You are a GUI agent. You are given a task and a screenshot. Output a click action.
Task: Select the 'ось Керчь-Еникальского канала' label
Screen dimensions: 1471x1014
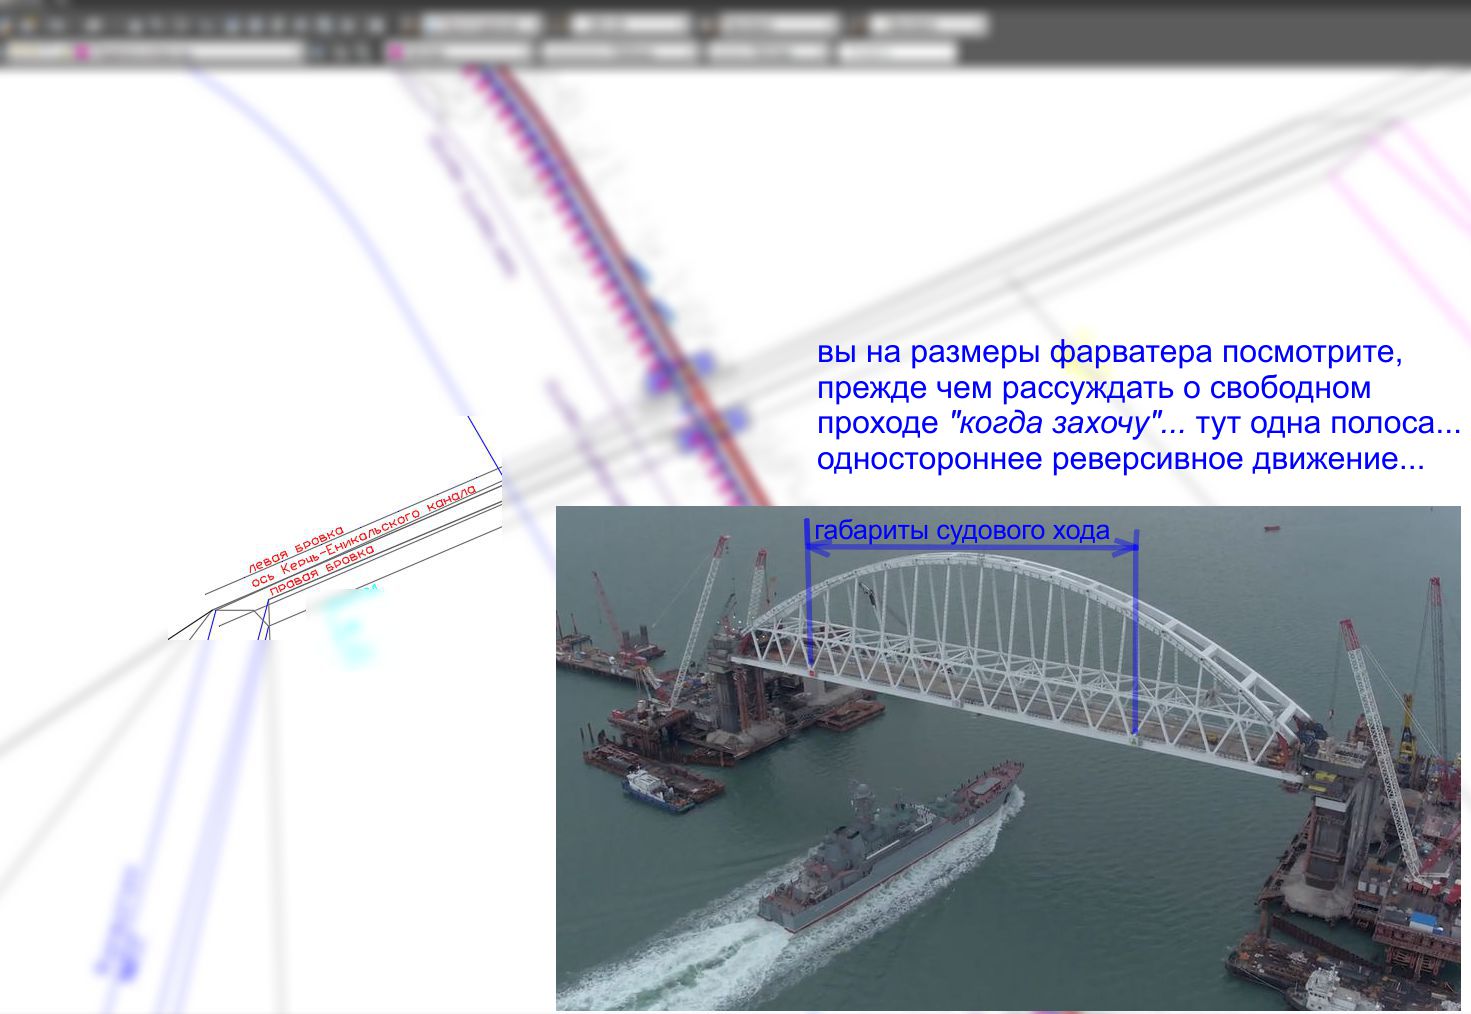[365, 535]
